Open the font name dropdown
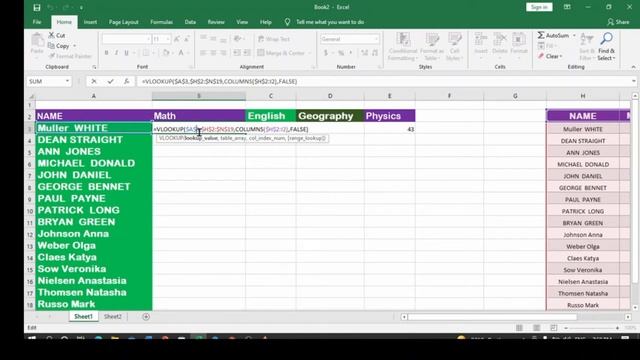The height and width of the screenshot is (360, 640). (x=148, y=39)
